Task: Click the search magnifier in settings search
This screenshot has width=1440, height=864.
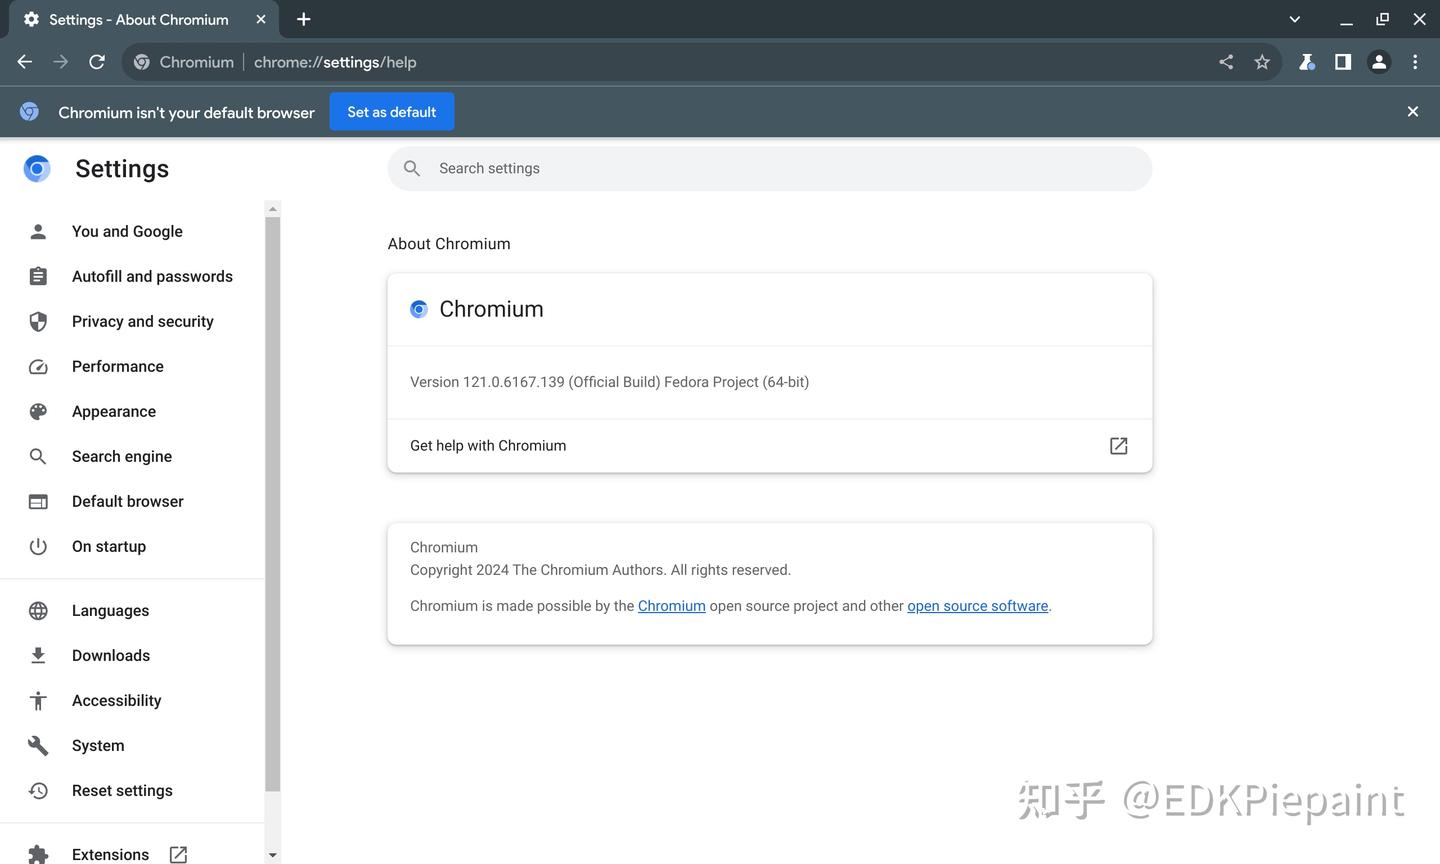Action: [412, 168]
